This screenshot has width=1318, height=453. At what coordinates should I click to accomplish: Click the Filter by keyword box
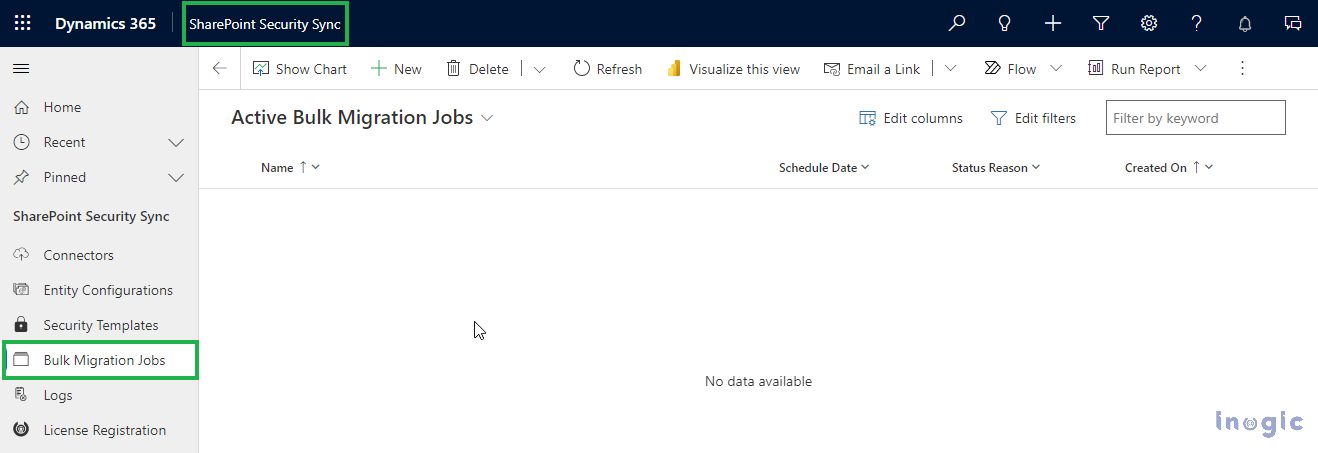1195,118
